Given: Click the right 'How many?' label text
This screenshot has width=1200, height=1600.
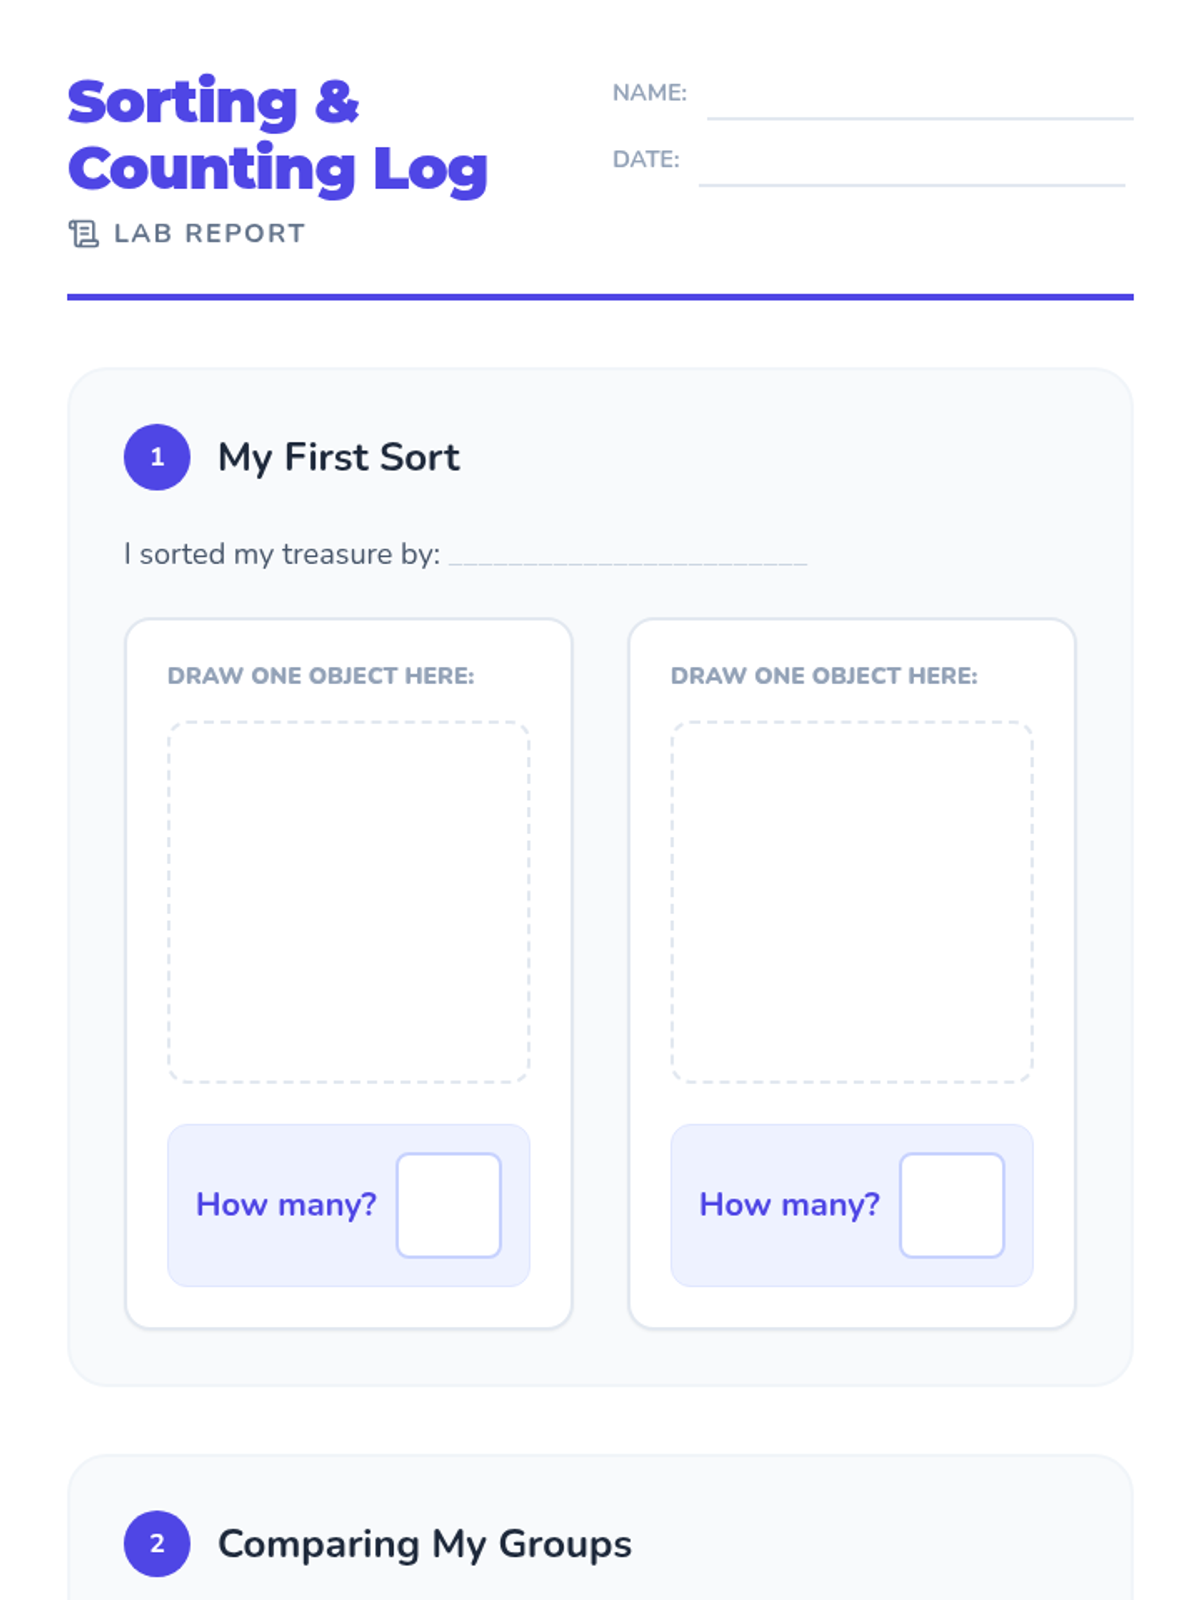Looking at the screenshot, I should click(789, 1204).
